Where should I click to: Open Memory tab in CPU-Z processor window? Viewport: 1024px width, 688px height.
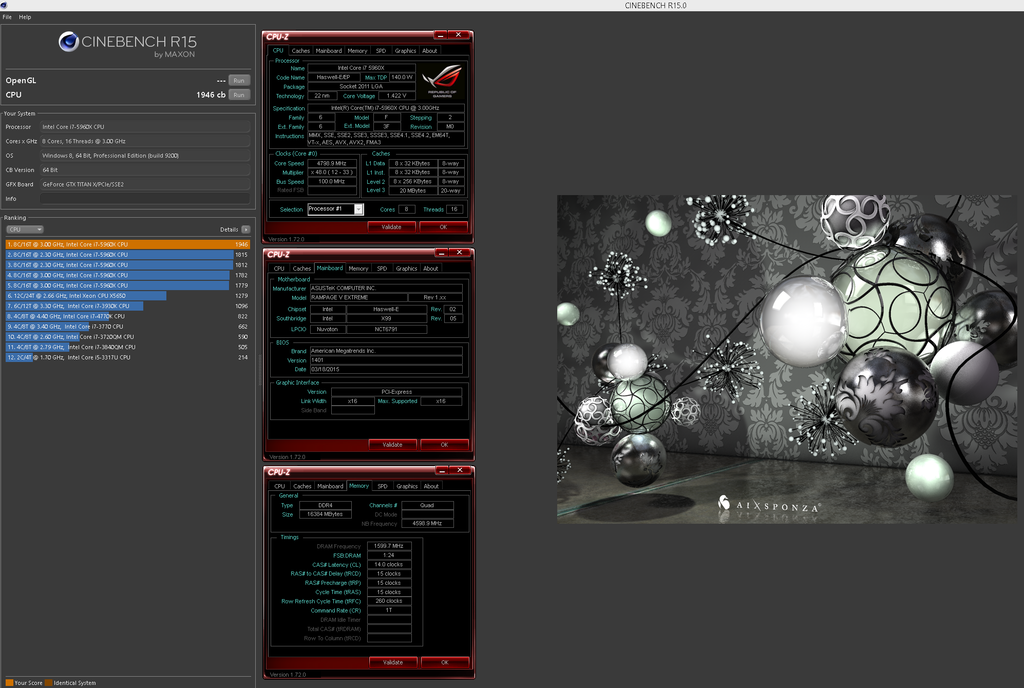[357, 50]
